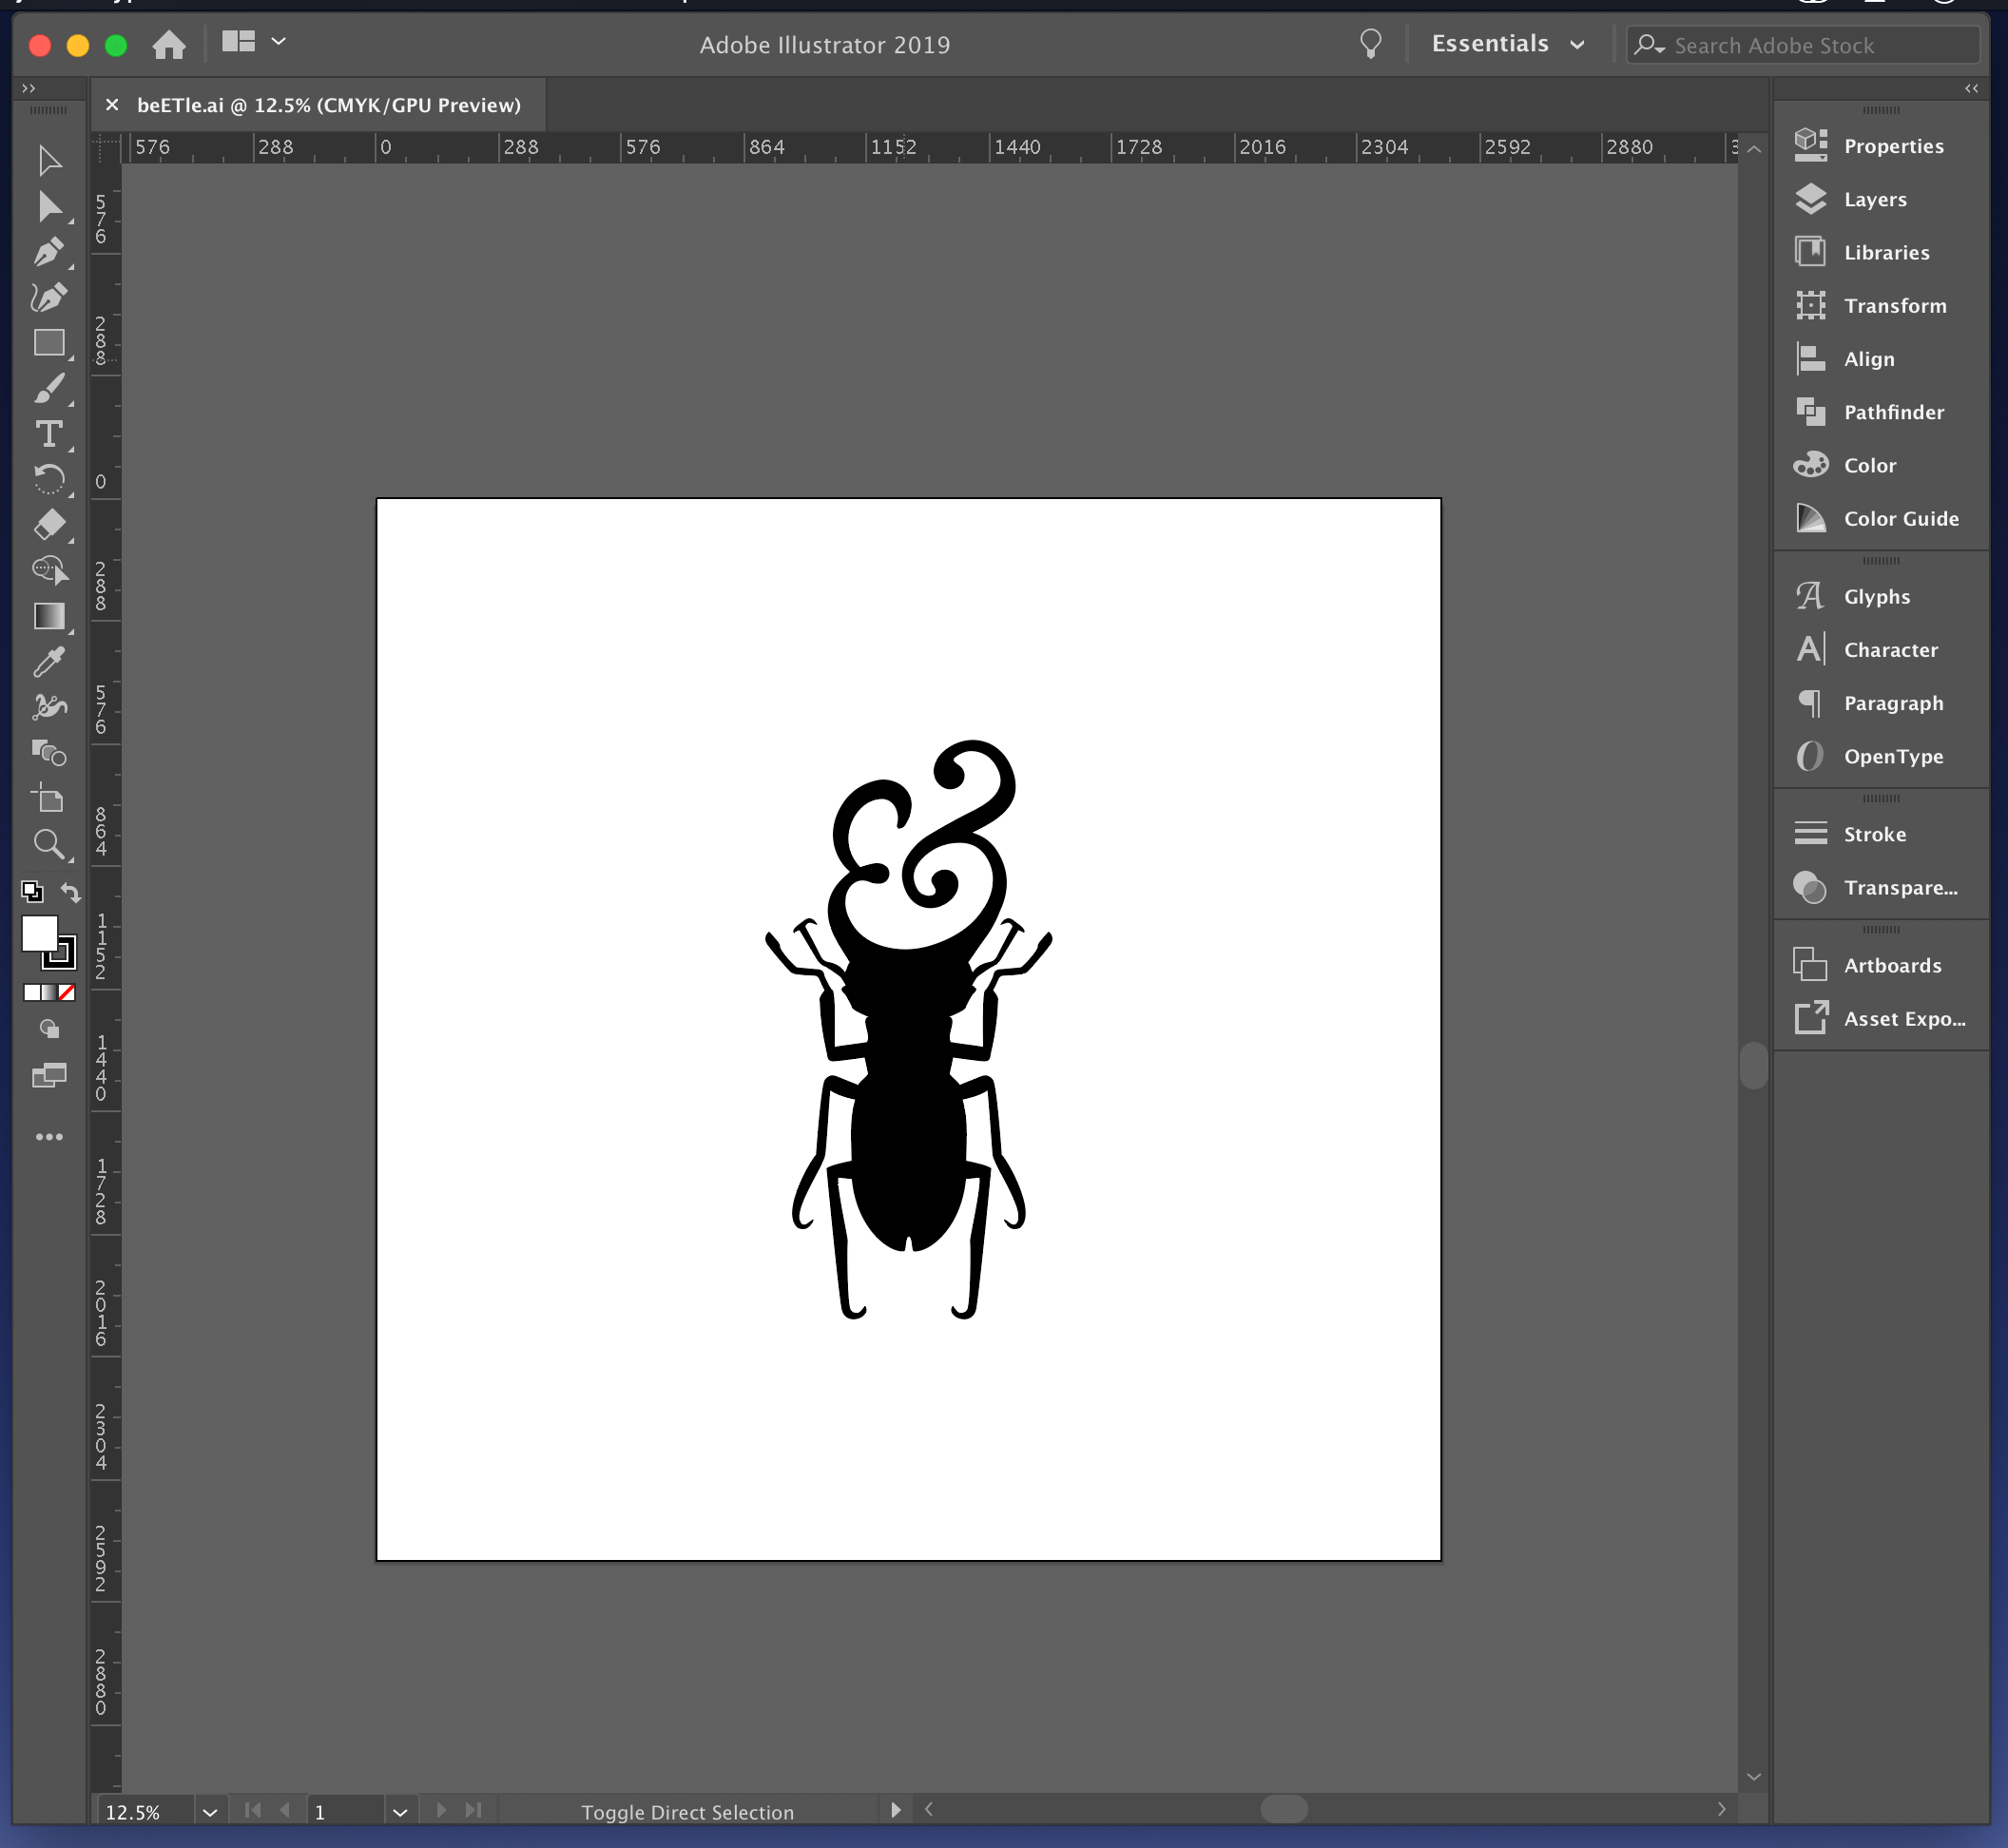Select the Artboard tool
This screenshot has height=1848, width=2008.
49,798
